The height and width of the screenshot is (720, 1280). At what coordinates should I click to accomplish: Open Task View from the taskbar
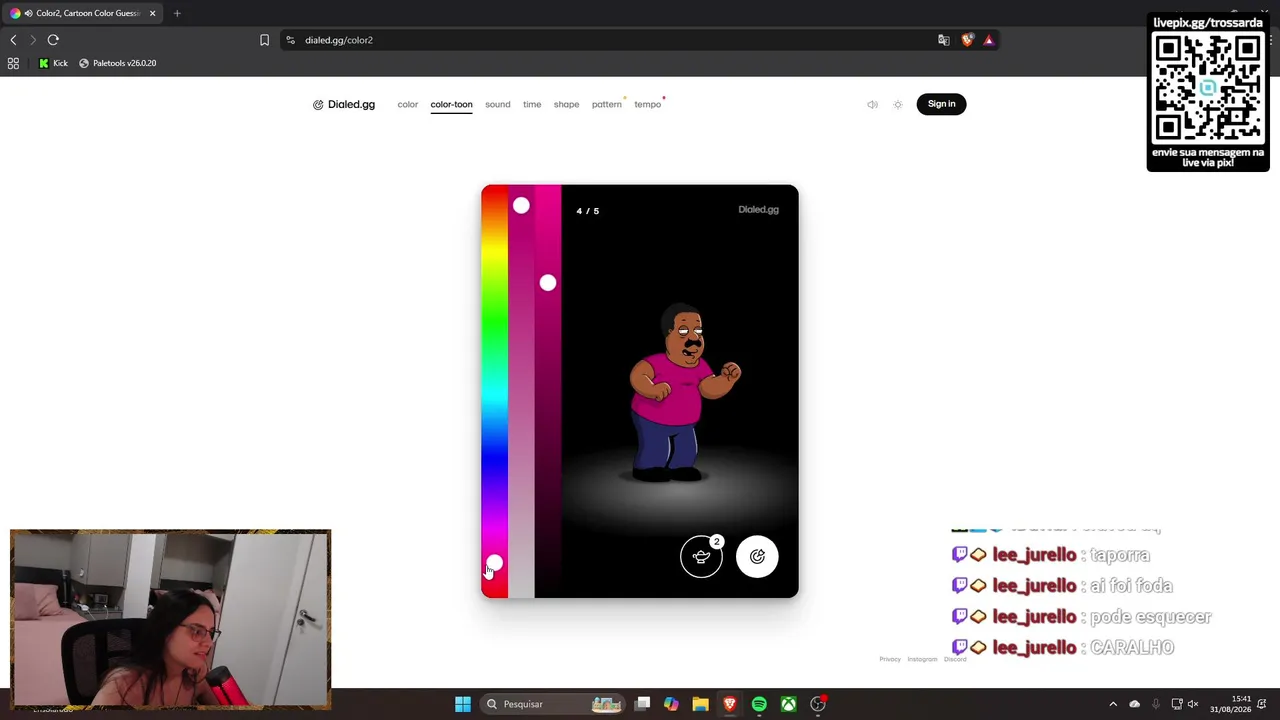[643, 704]
